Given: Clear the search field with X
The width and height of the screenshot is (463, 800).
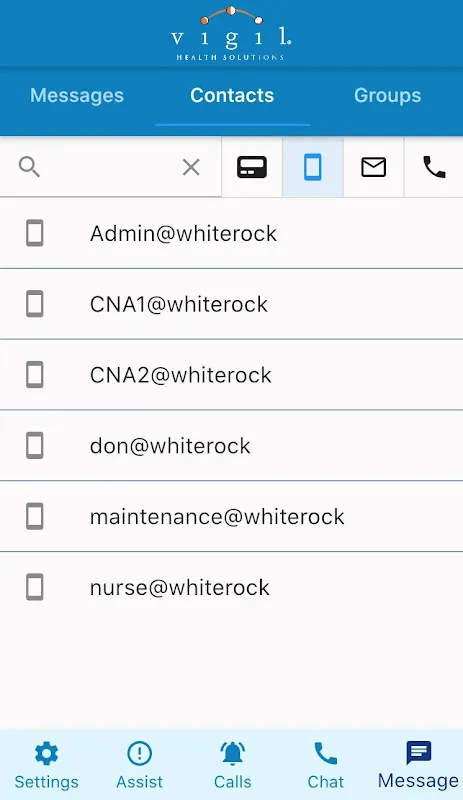Looking at the screenshot, I should click(191, 167).
